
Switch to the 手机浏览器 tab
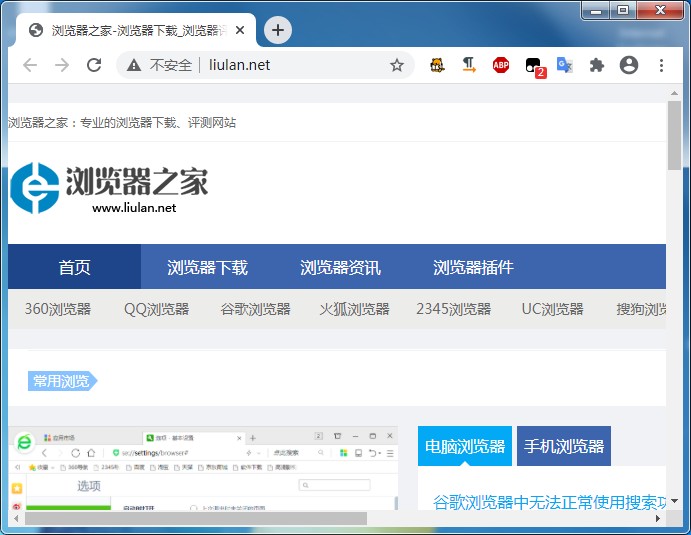pyautogui.click(x=564, y=446)
